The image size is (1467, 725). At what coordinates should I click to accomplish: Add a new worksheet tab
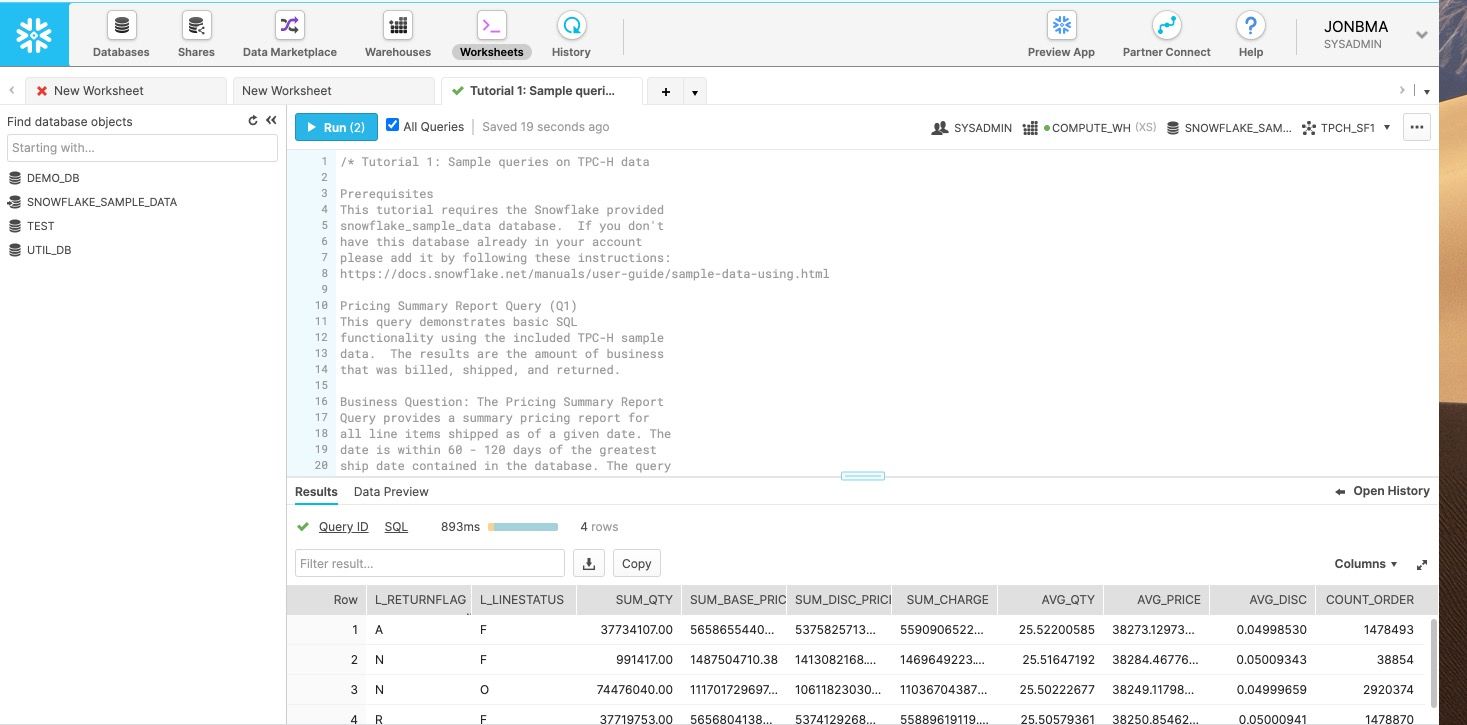(665, 91)
